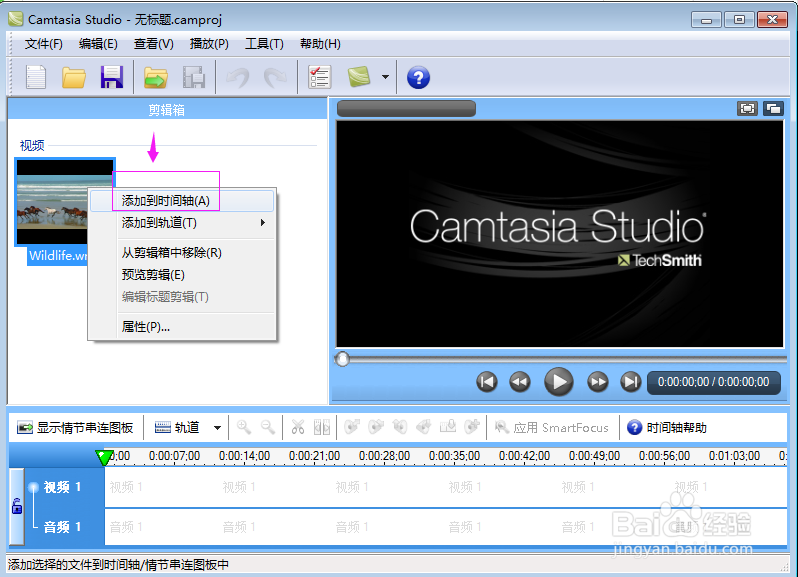Click the Import Media folder arrow icon
The height and width of the screenshot is (577, 798).
(156, 77)
